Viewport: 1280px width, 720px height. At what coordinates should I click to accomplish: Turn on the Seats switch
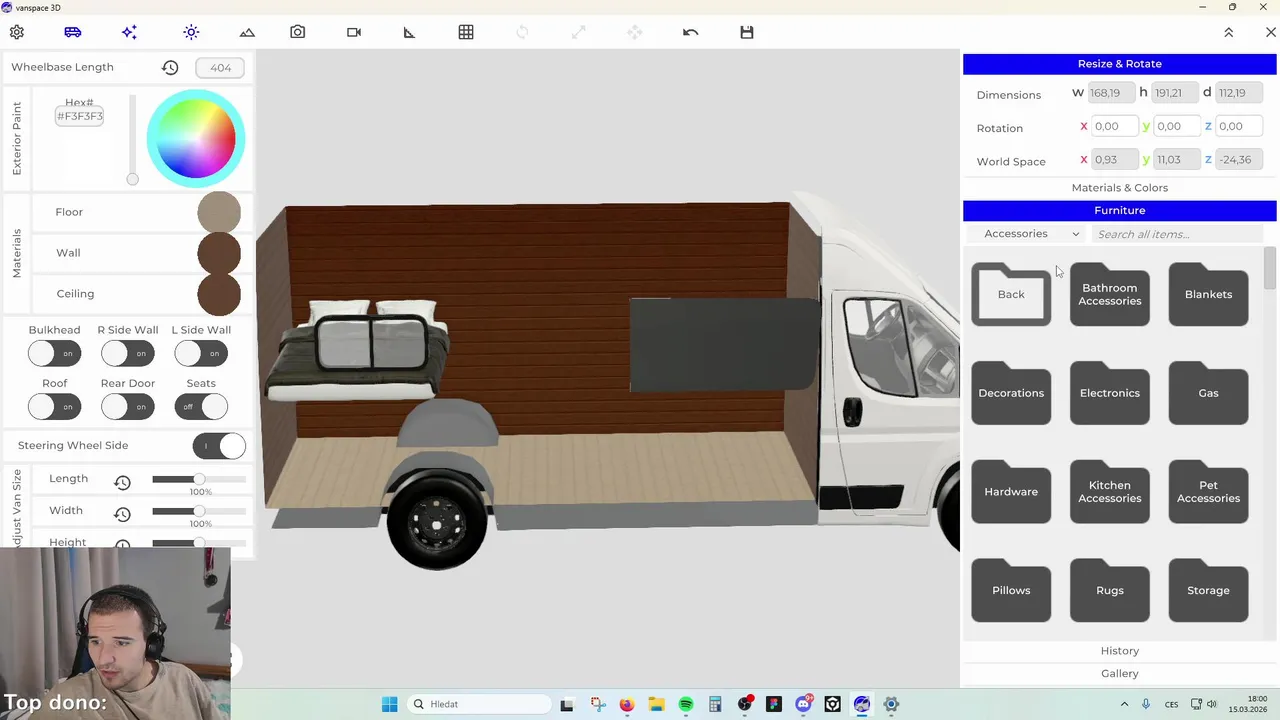click(201, 407)
